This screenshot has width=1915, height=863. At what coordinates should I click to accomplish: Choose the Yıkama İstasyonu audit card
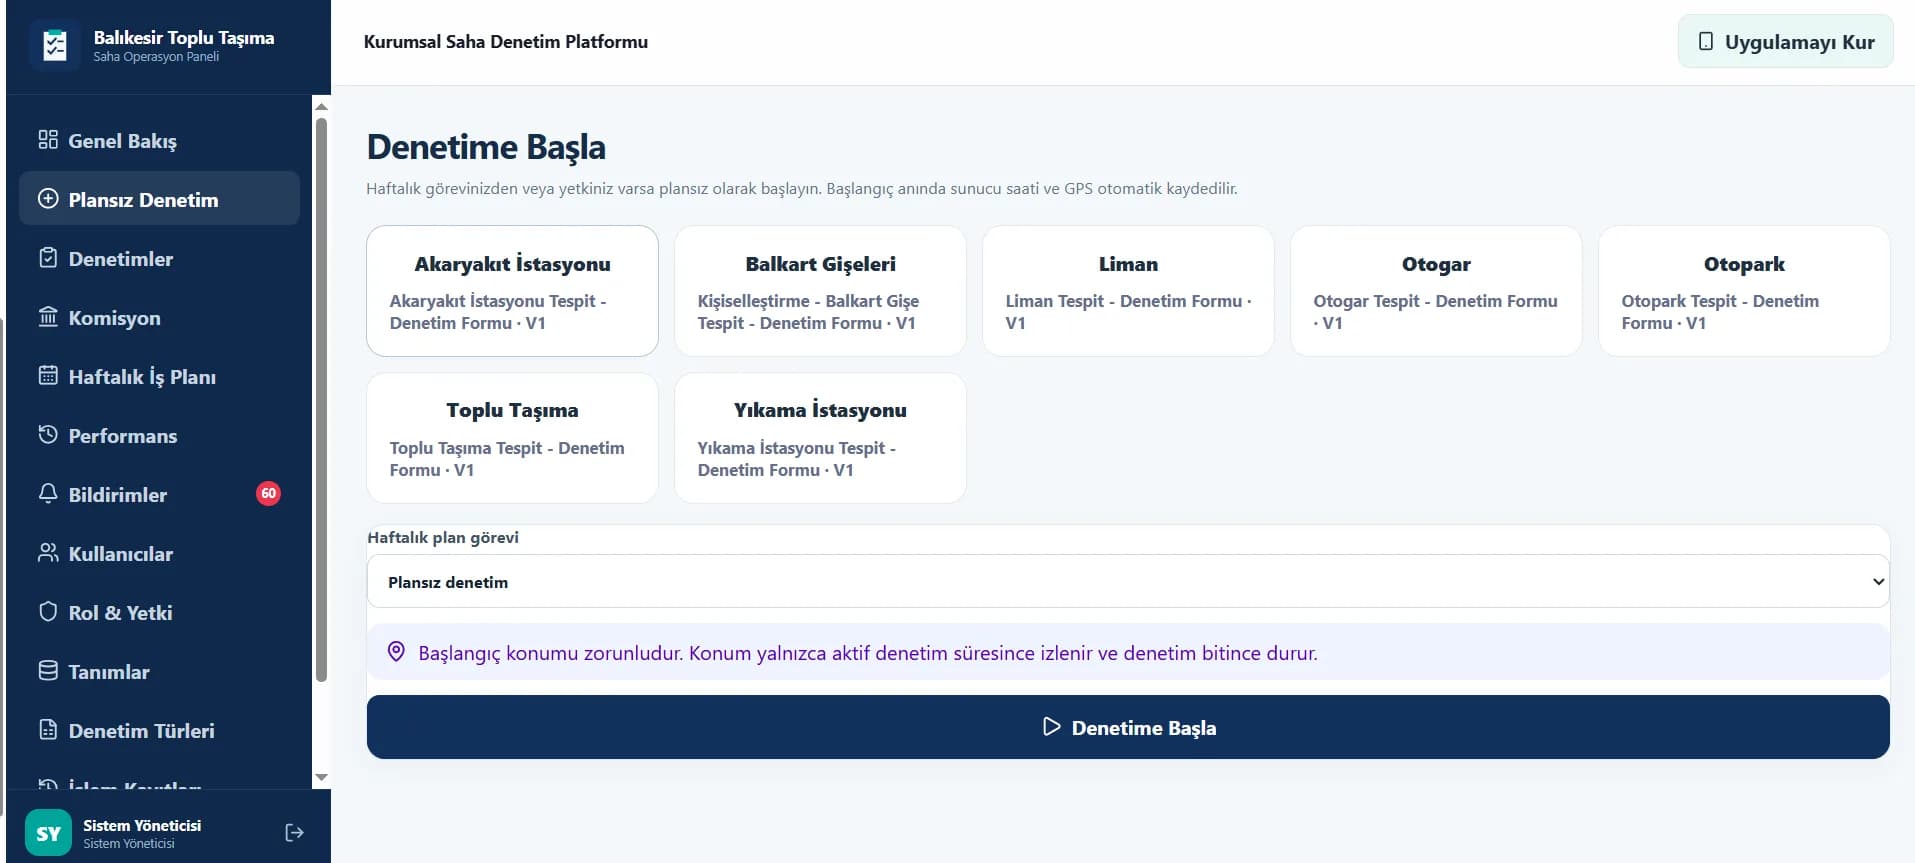click(820, 438)
